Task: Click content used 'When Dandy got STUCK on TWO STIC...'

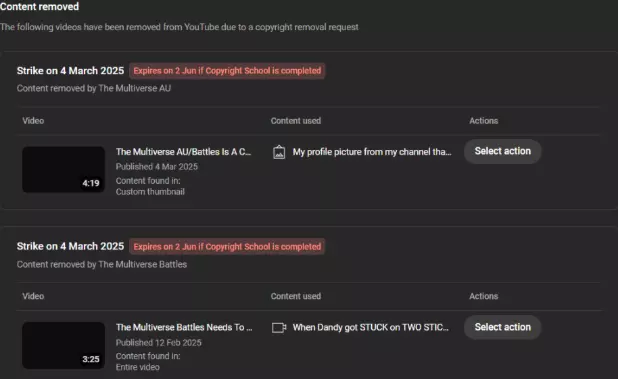Action: click(370, 327)
